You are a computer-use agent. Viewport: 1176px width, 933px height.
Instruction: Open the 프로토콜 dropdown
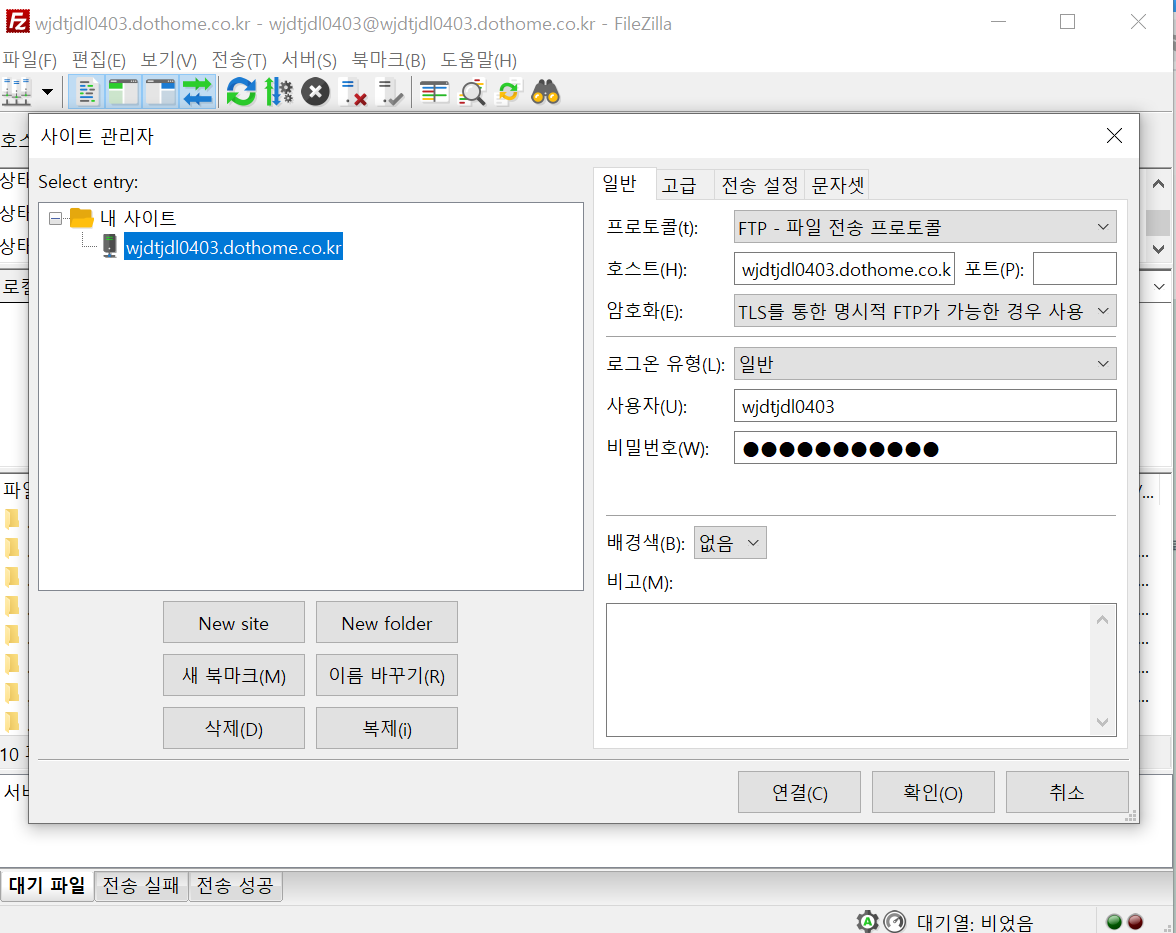[x=925, y=227]
